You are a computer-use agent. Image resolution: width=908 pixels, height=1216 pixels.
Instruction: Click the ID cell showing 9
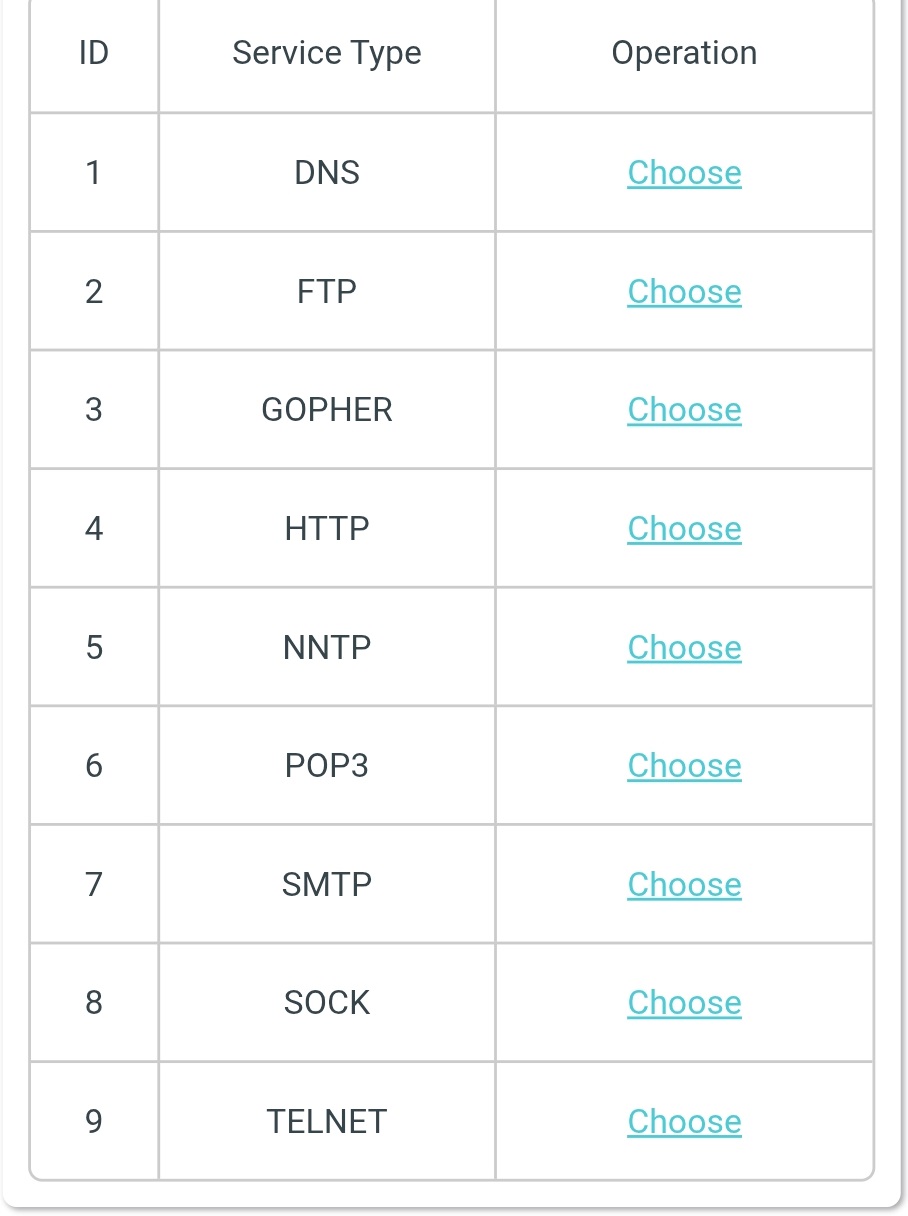point(93,1121)
